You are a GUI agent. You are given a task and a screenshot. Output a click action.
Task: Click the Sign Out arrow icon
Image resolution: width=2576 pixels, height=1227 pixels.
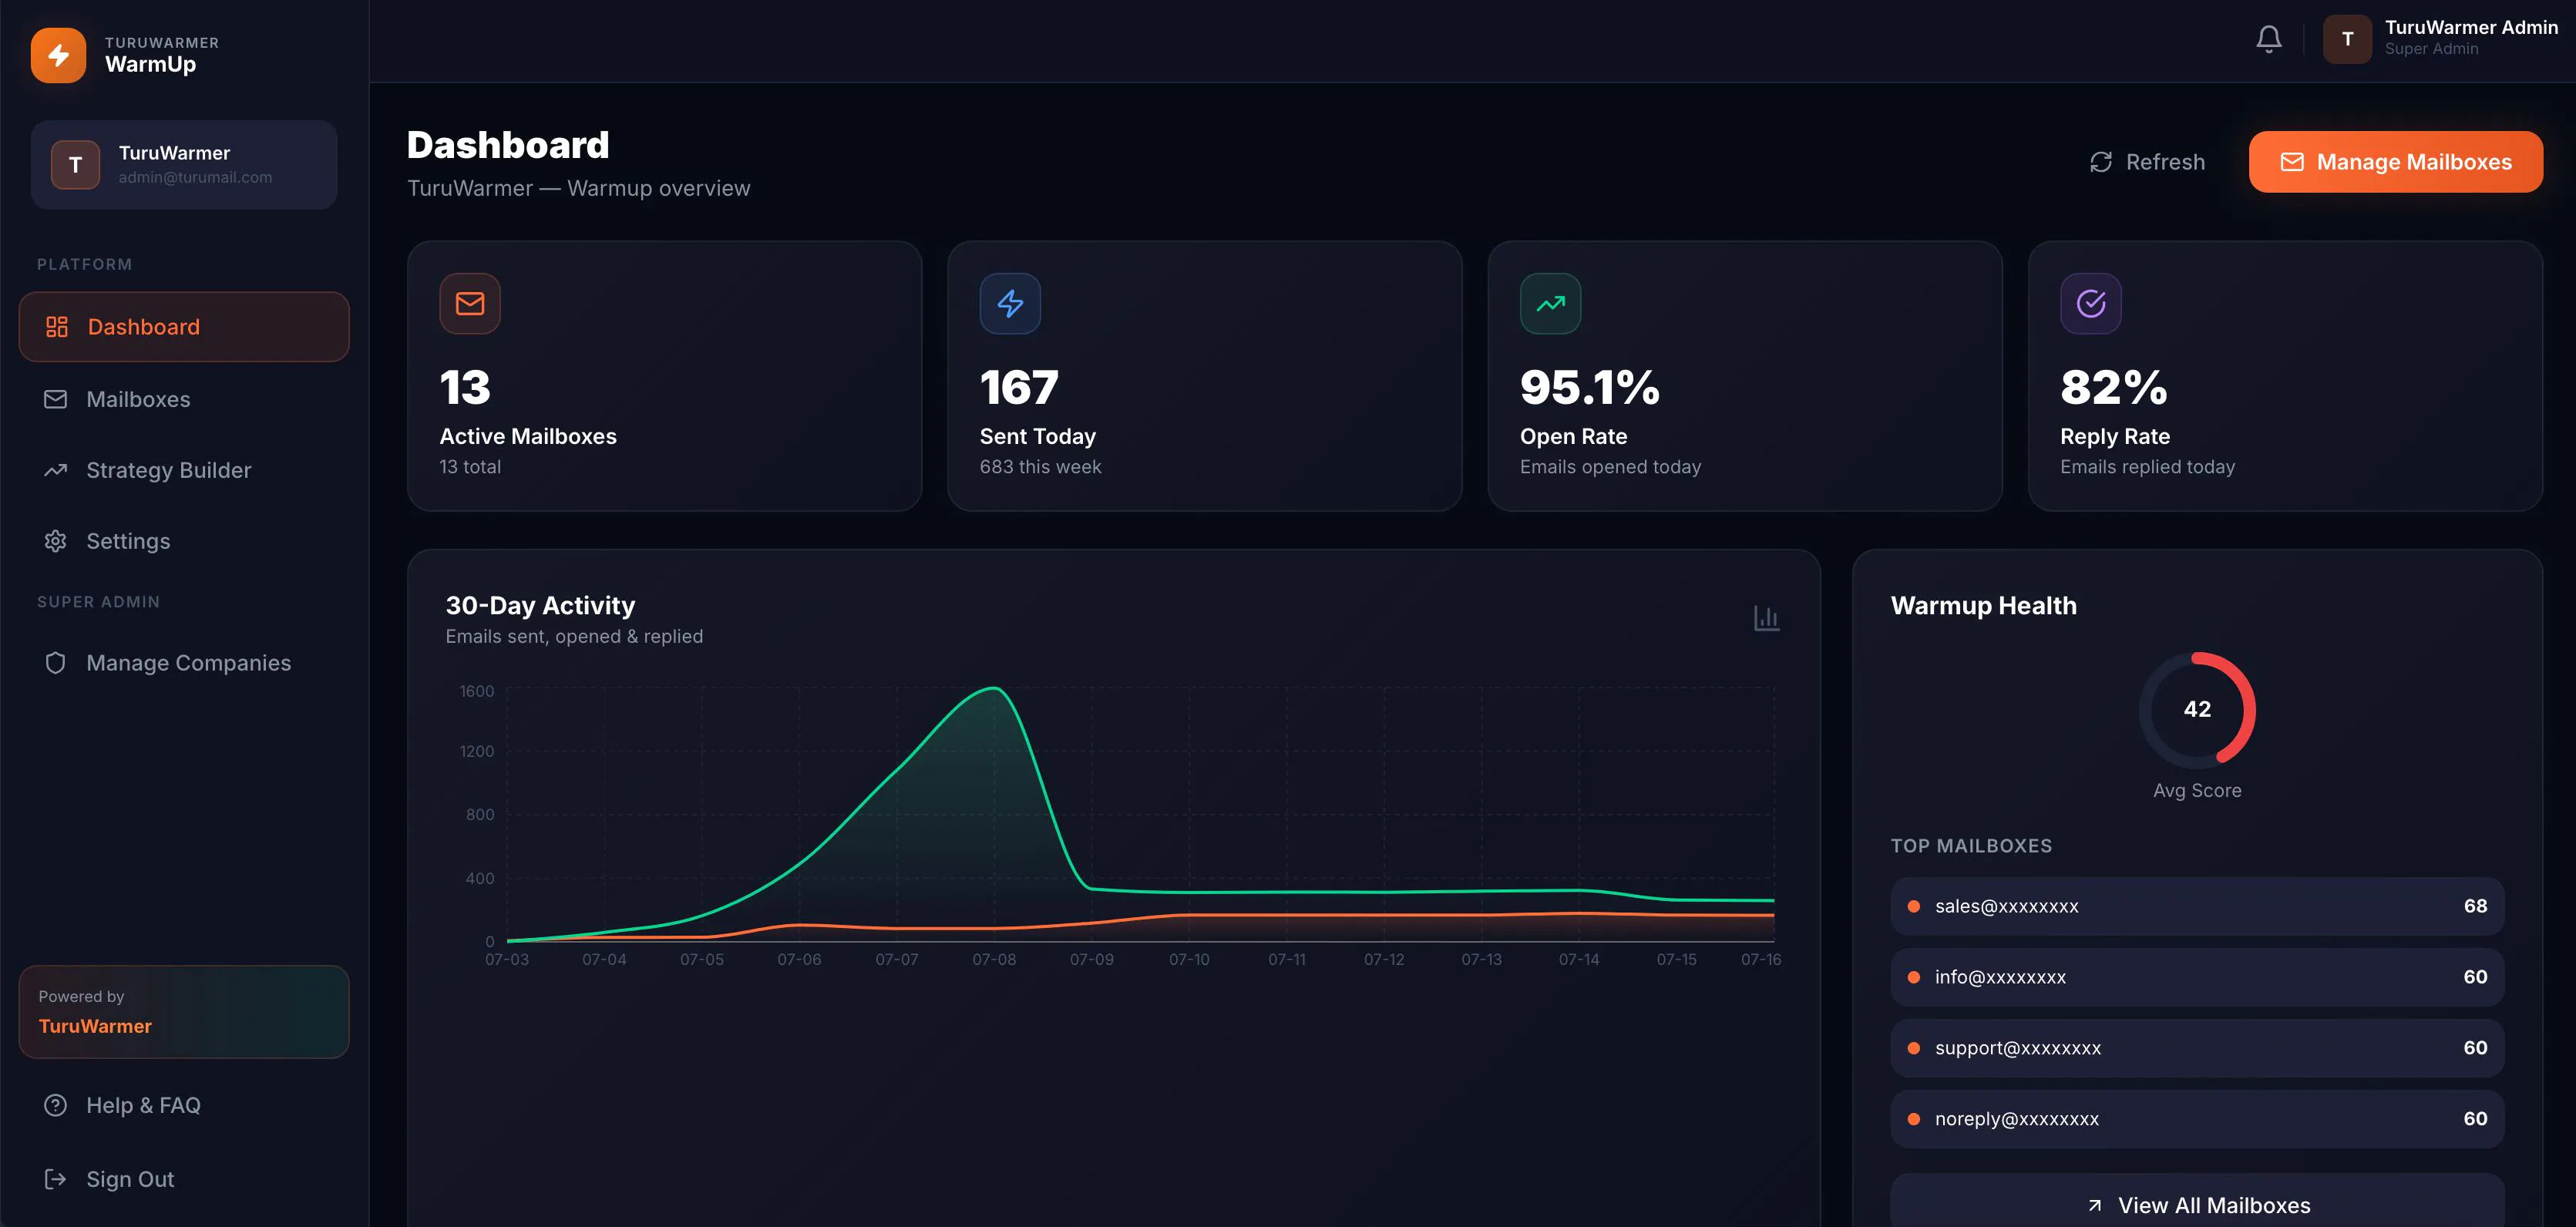[55, 1179]
